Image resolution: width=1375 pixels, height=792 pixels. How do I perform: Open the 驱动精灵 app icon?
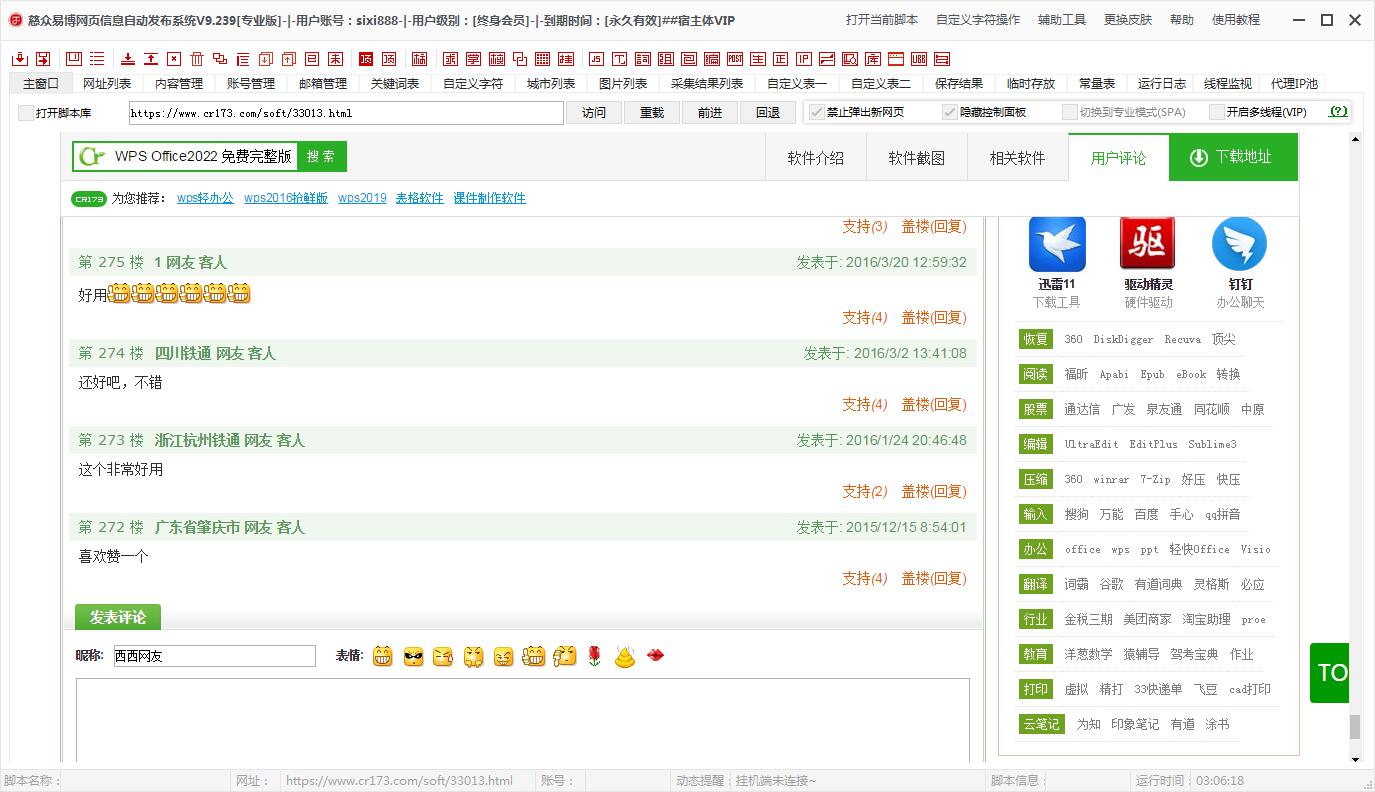click(1148, 244)
